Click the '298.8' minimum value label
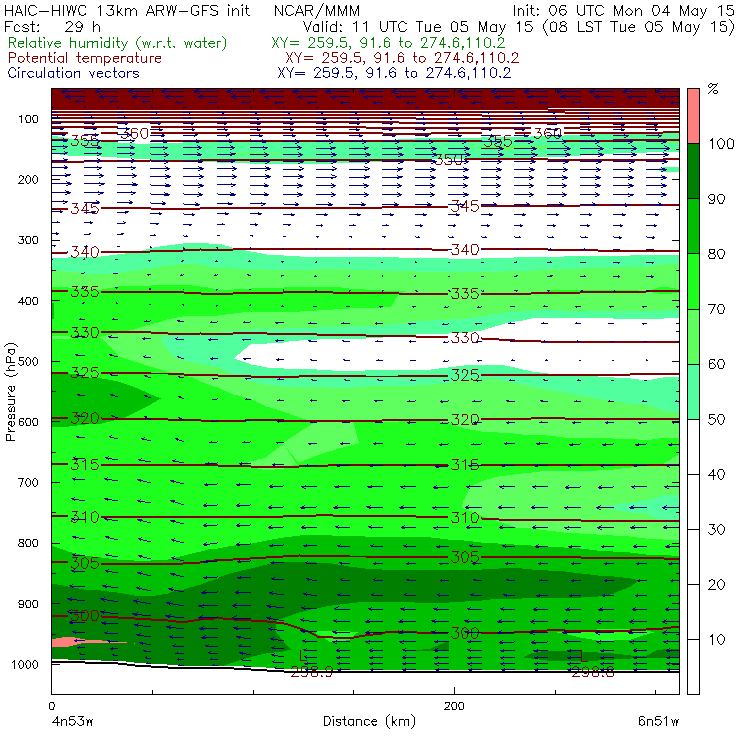 [x=593, y=672]
